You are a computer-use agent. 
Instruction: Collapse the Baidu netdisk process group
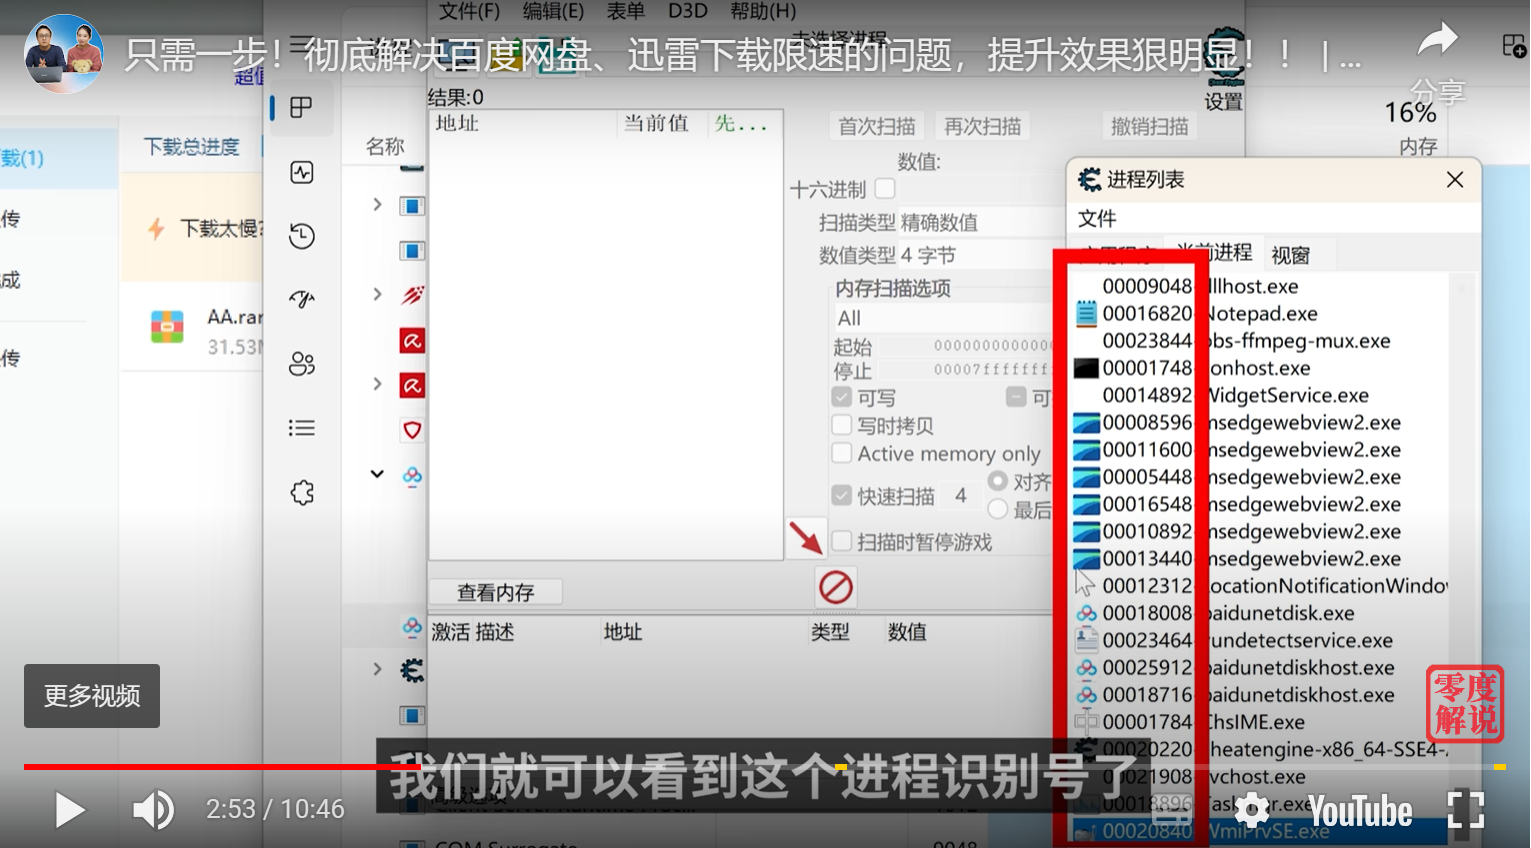[x=377, y=474]
